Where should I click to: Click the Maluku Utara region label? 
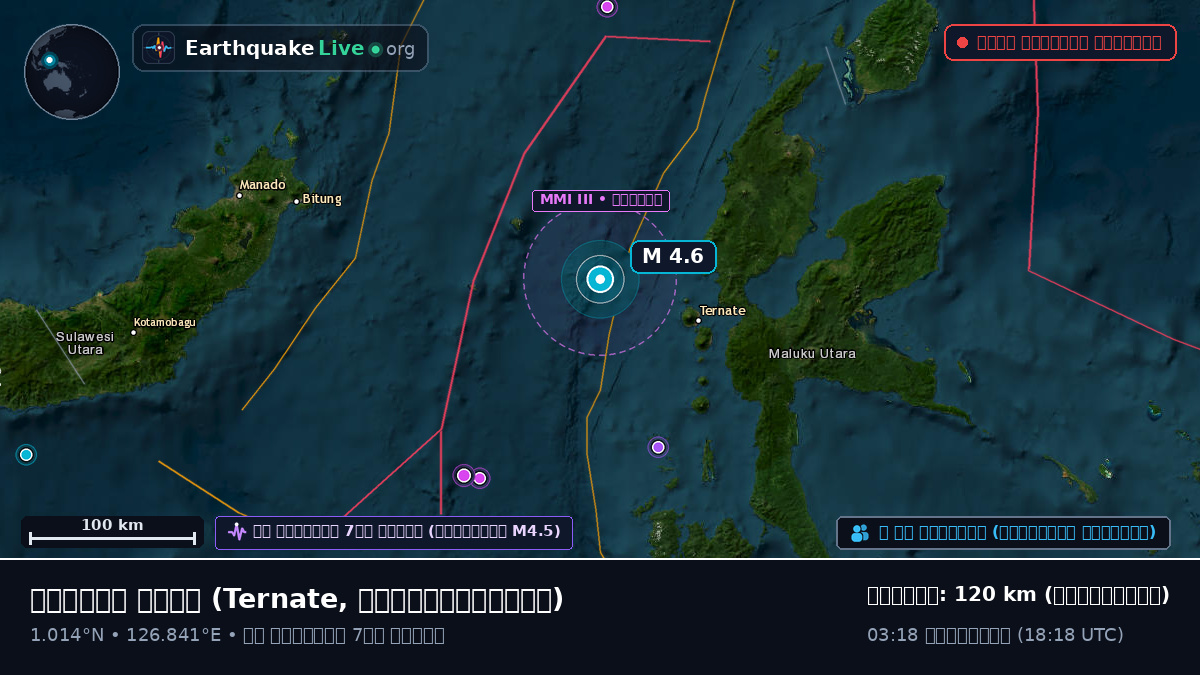click(812, 354)
